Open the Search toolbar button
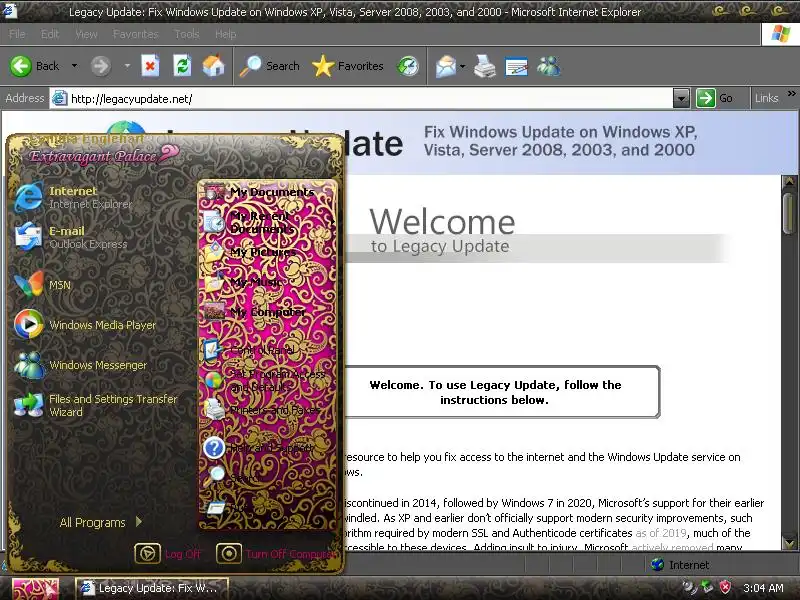 pyautogui.click(x=269, y=66)
